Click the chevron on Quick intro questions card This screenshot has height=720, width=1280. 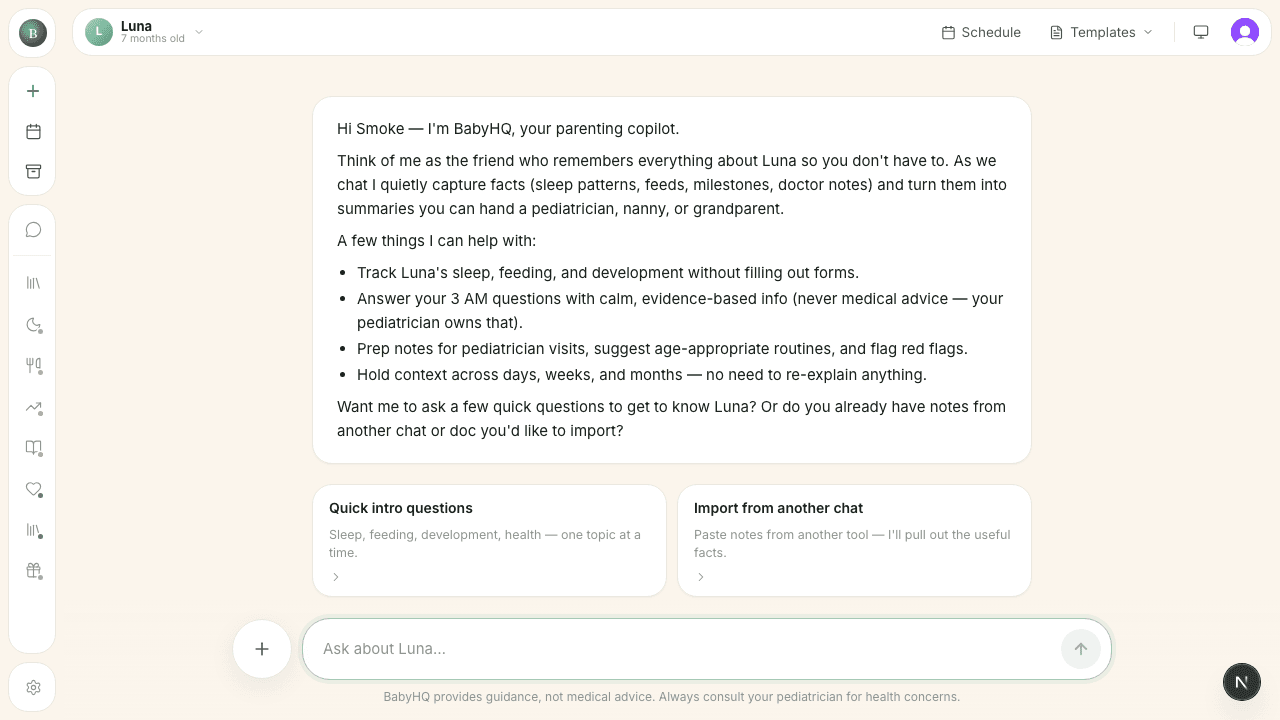tap(336, 577)
